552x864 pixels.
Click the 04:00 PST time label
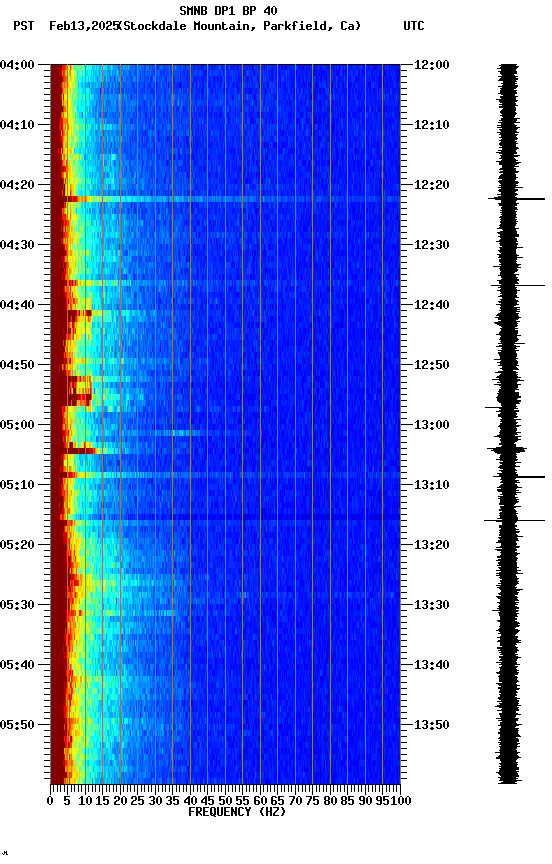[x=17, y=65]
